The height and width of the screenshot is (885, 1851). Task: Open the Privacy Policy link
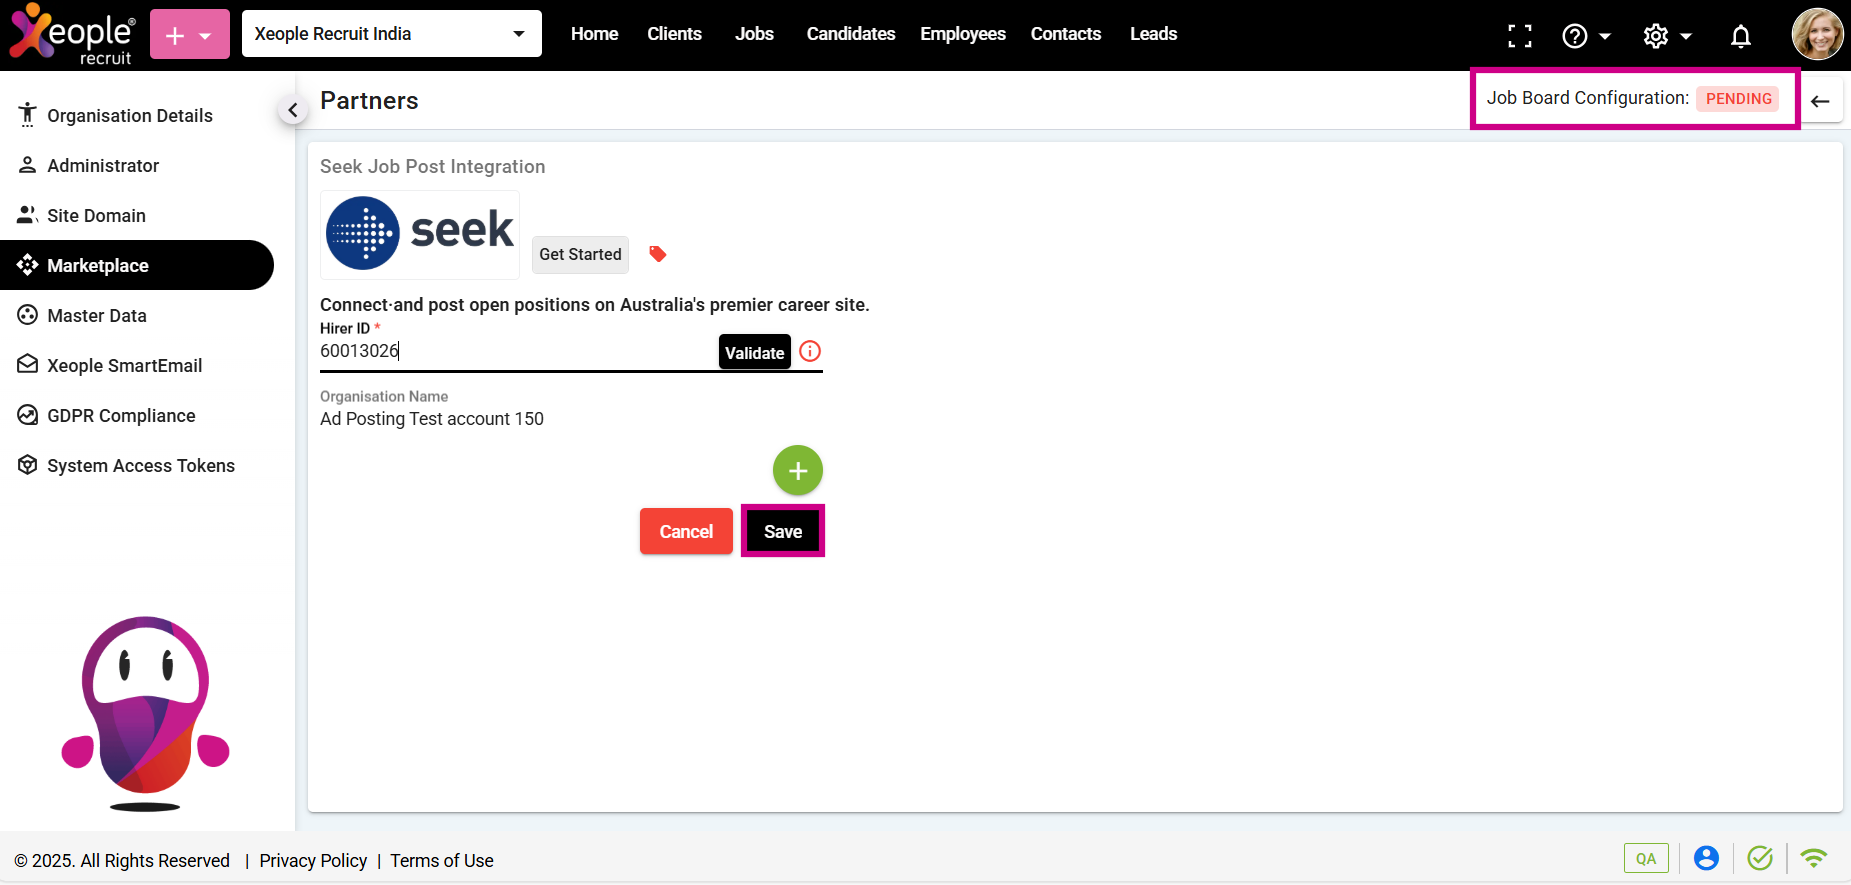313,861
